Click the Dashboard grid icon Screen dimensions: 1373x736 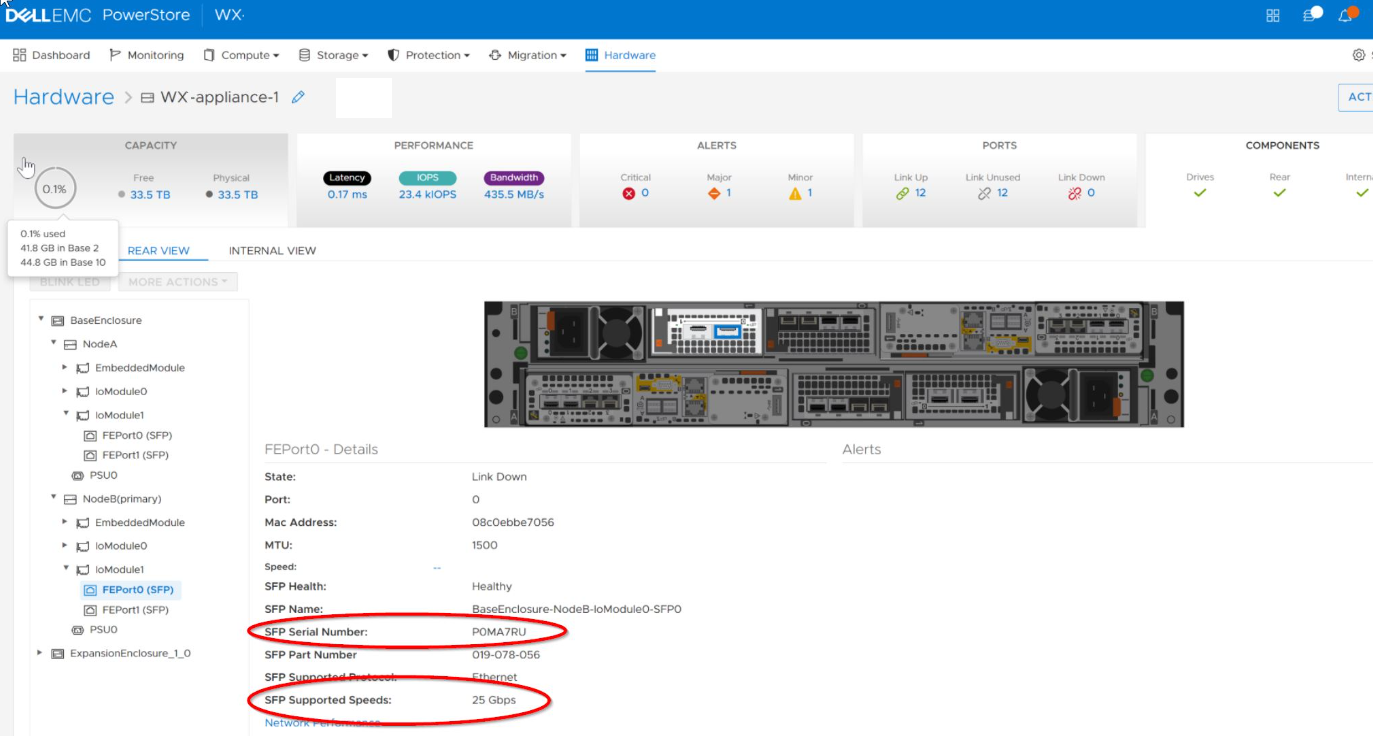(x=17, y=55)
